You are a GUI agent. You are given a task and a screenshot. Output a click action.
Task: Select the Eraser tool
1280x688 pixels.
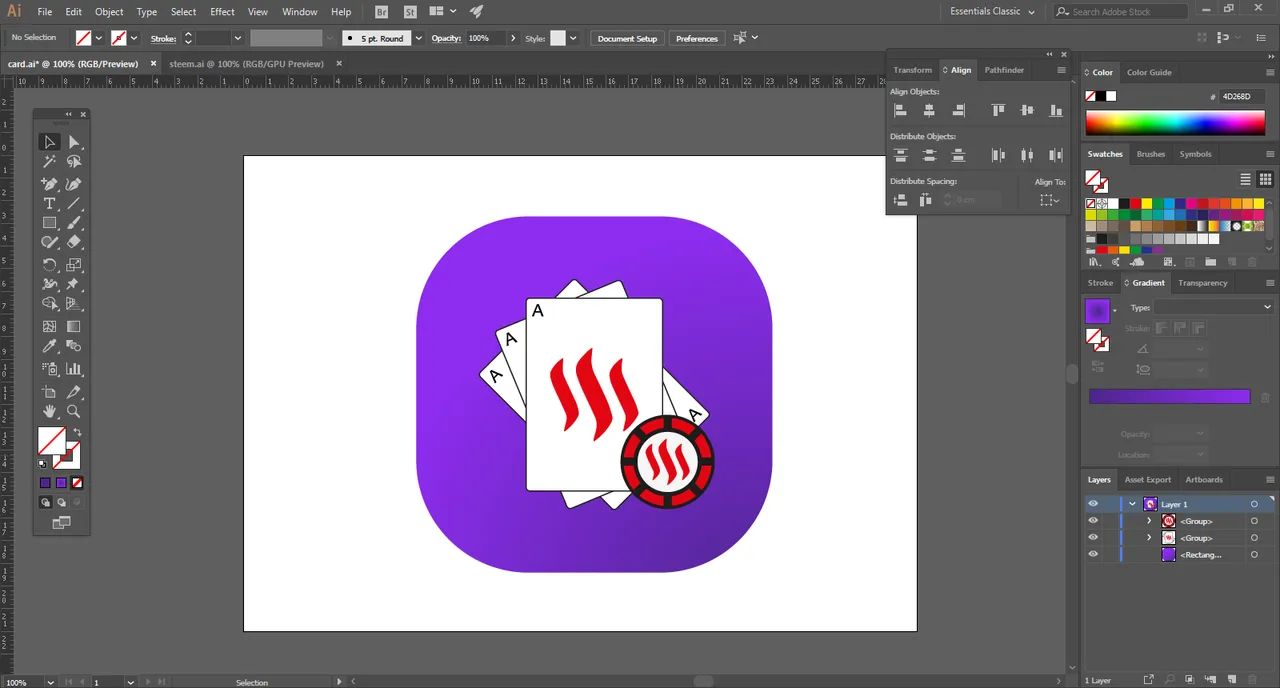74,242
